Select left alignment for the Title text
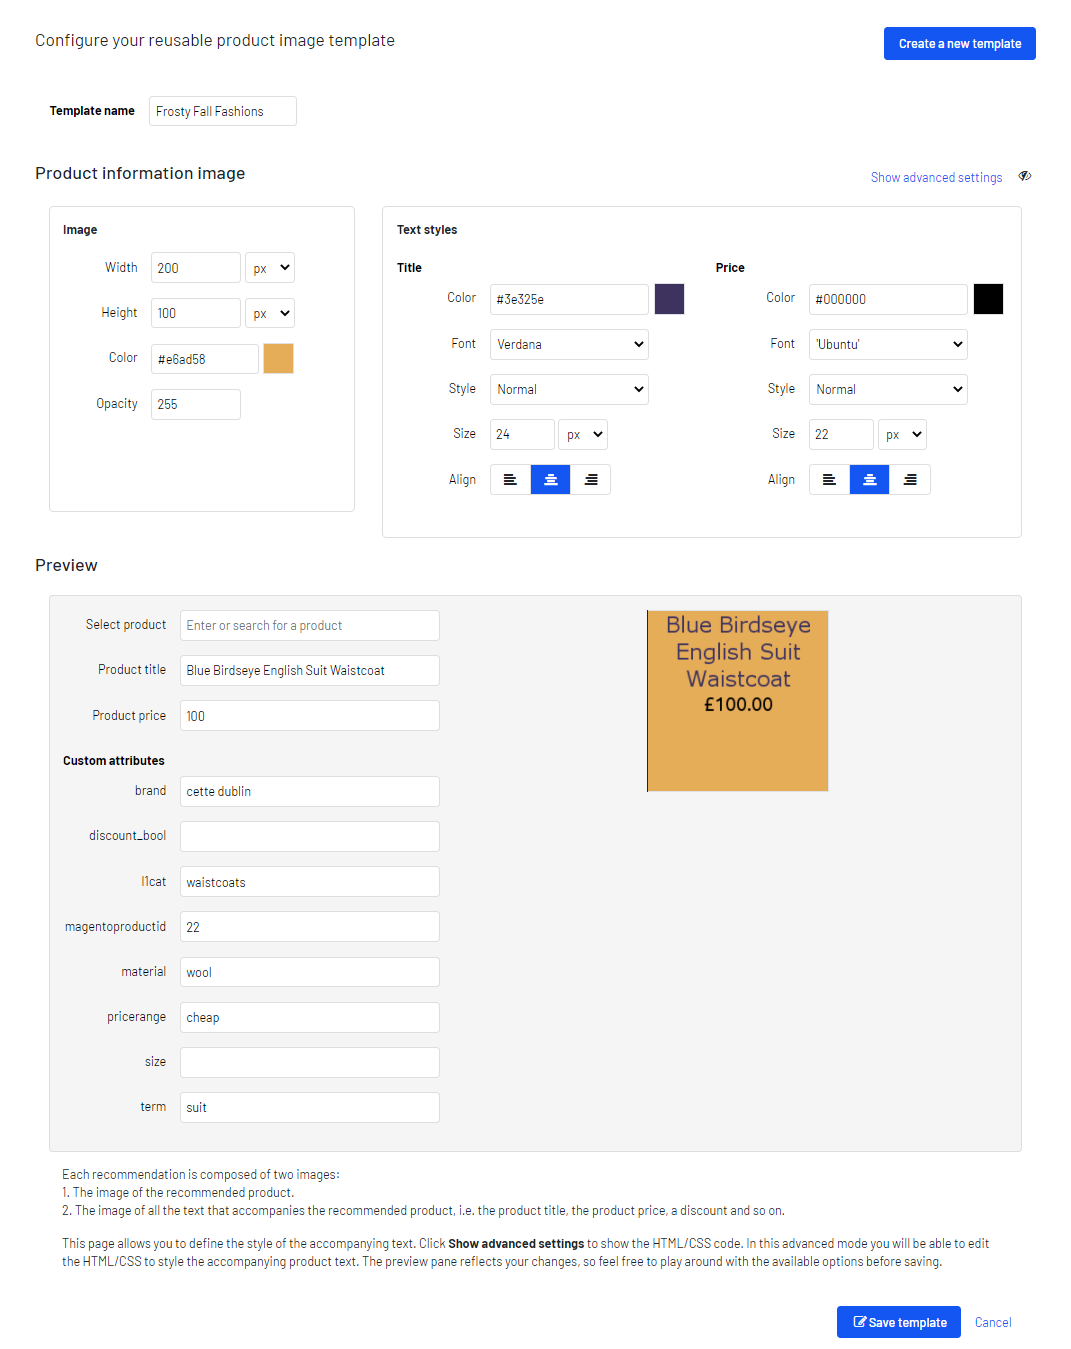 pyautogui.click(x=510, y=479)
